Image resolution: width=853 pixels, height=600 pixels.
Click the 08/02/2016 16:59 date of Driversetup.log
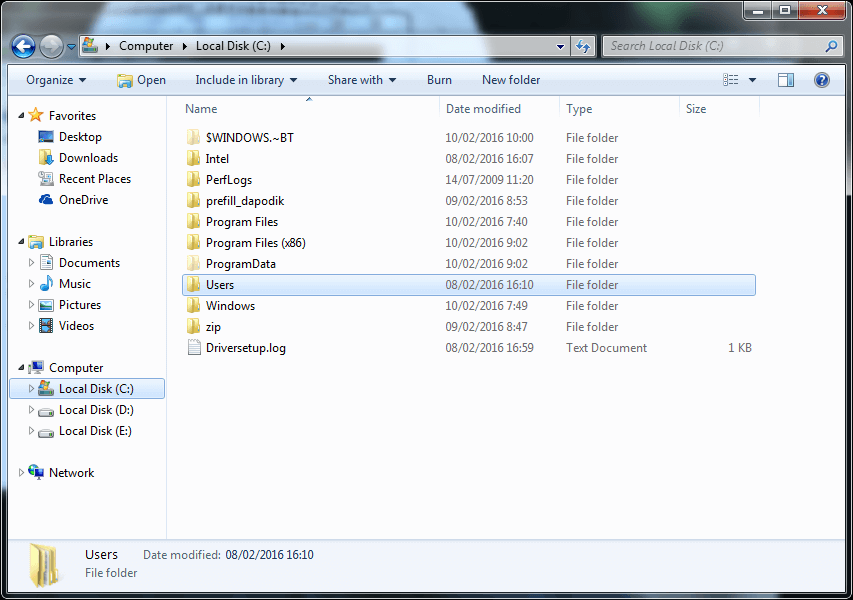489,348
